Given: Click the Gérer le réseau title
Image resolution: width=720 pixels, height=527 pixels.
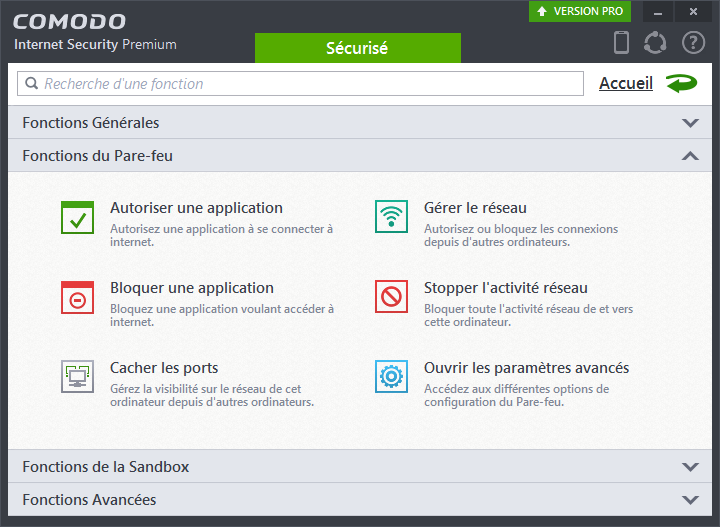Looking at the screenshot, I should click(475, 208).
